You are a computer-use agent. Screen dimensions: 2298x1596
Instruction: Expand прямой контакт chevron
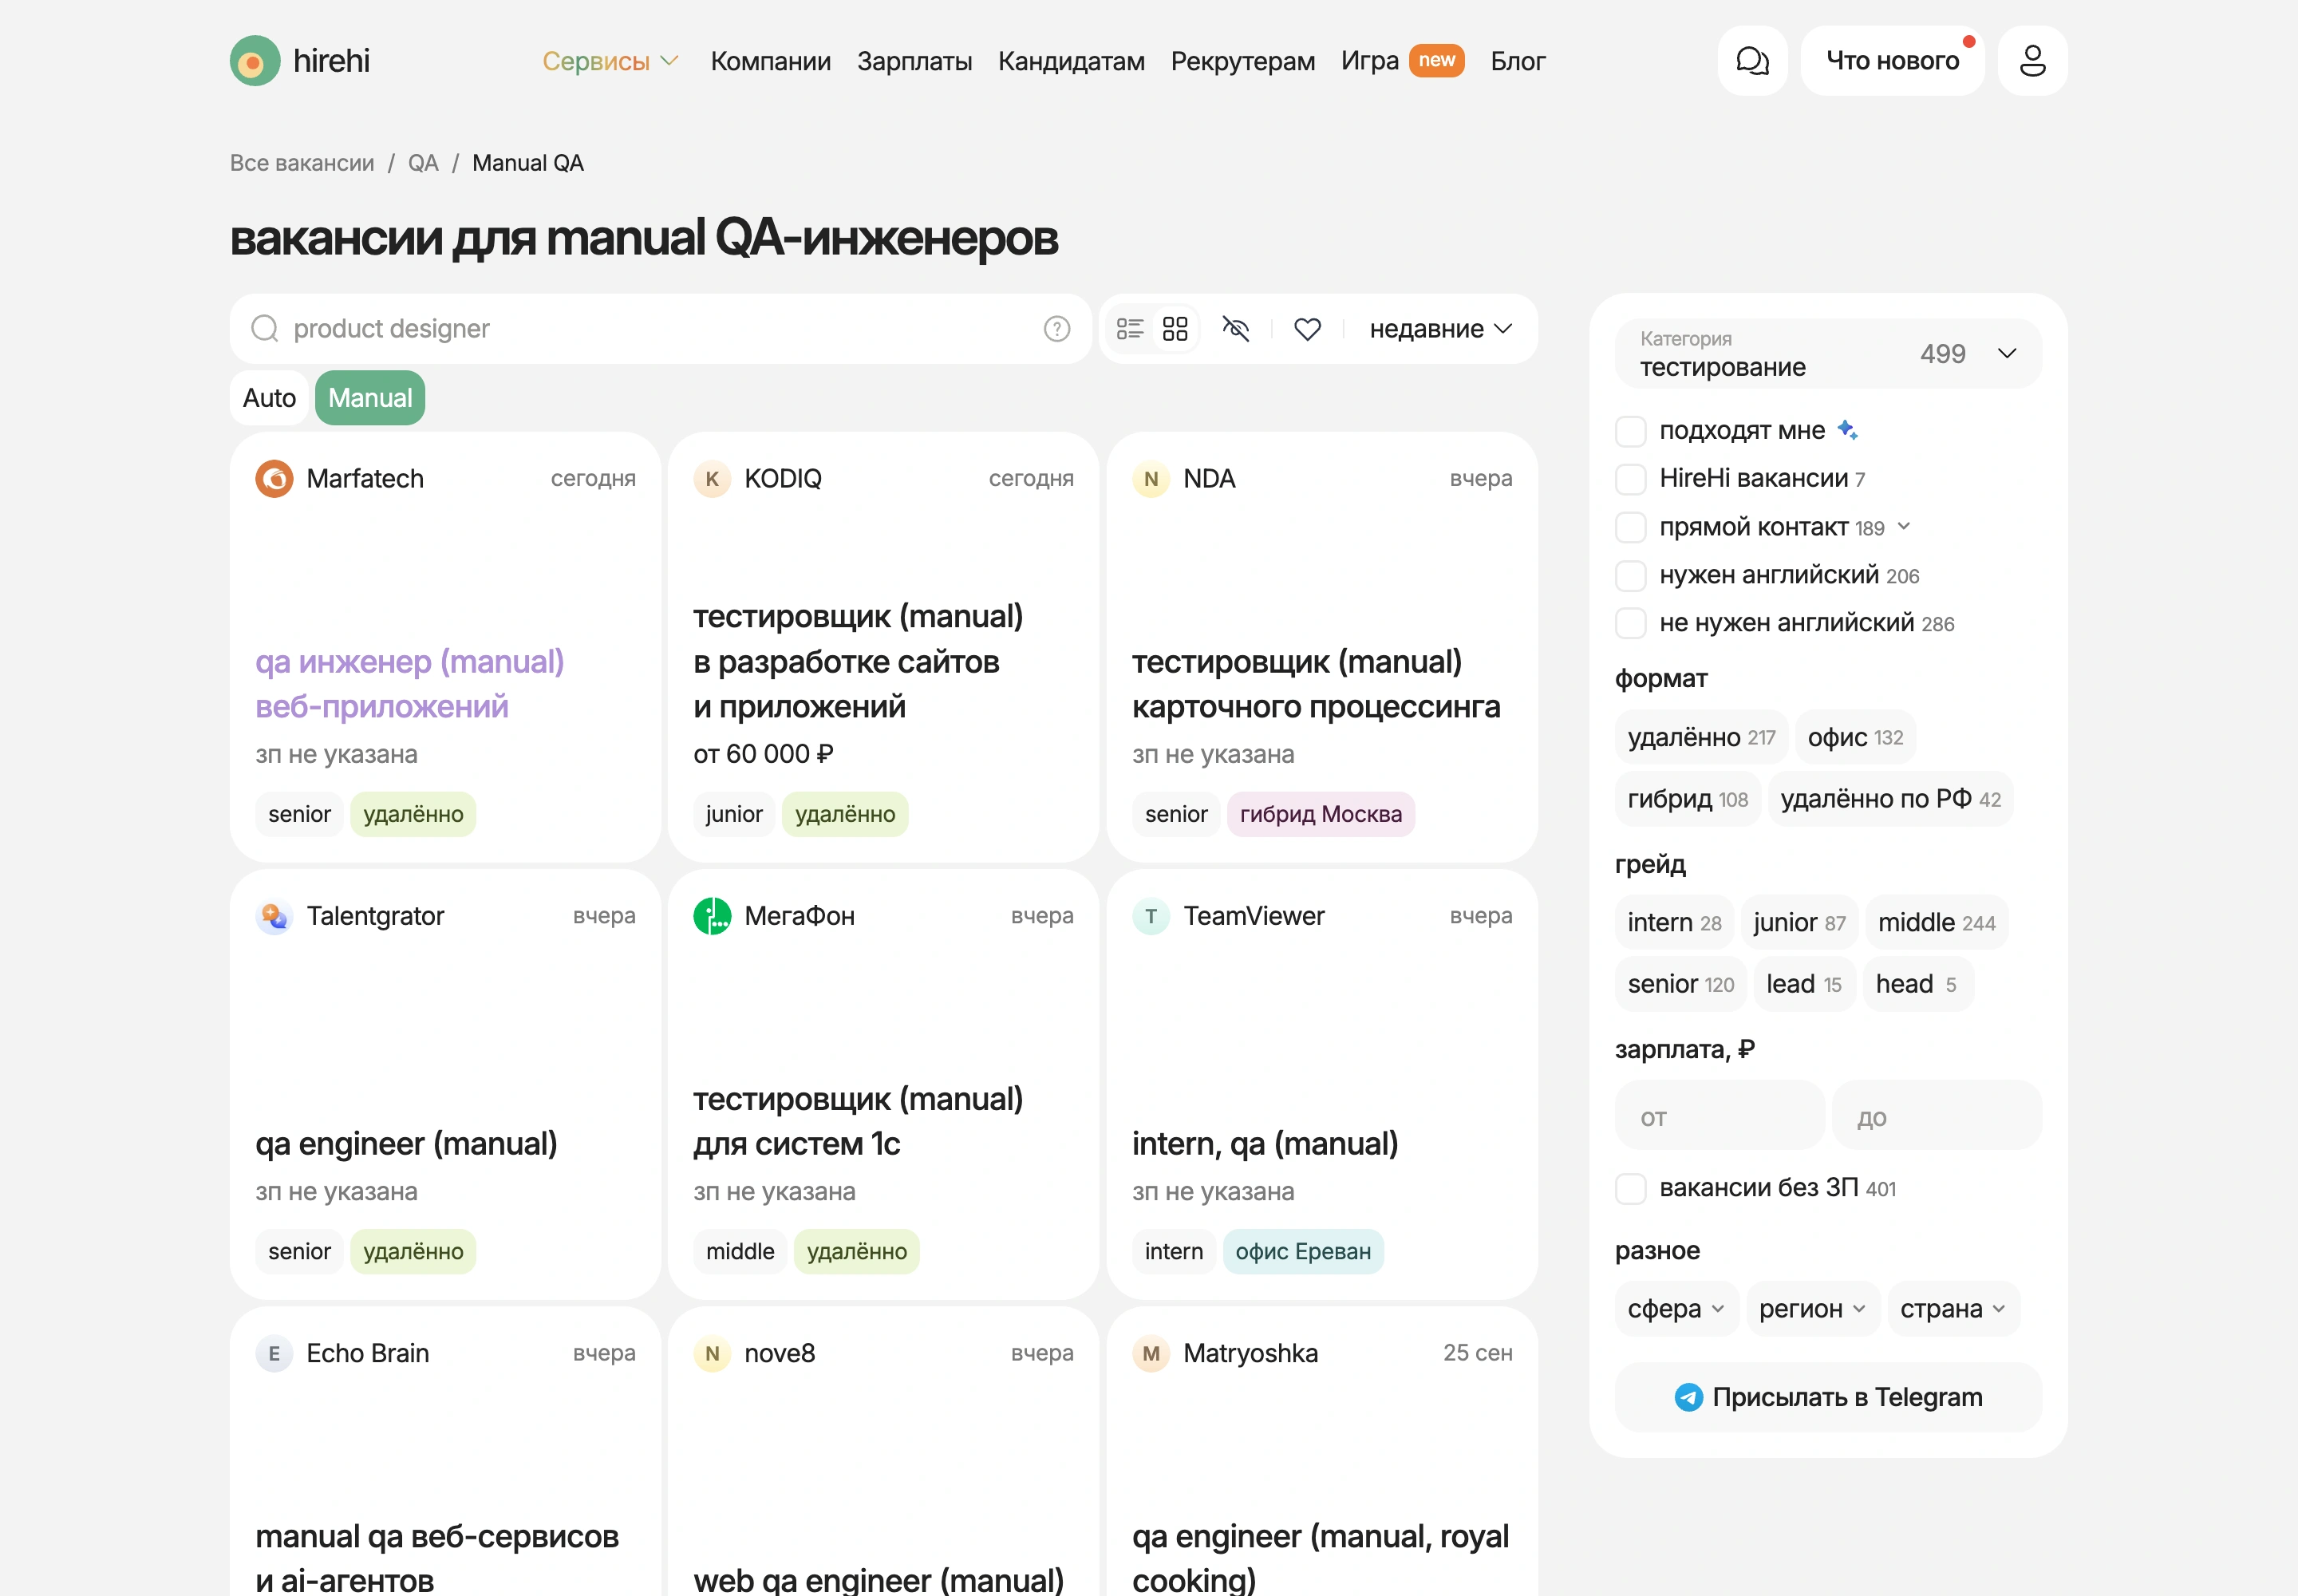[x=1904, y=527]
